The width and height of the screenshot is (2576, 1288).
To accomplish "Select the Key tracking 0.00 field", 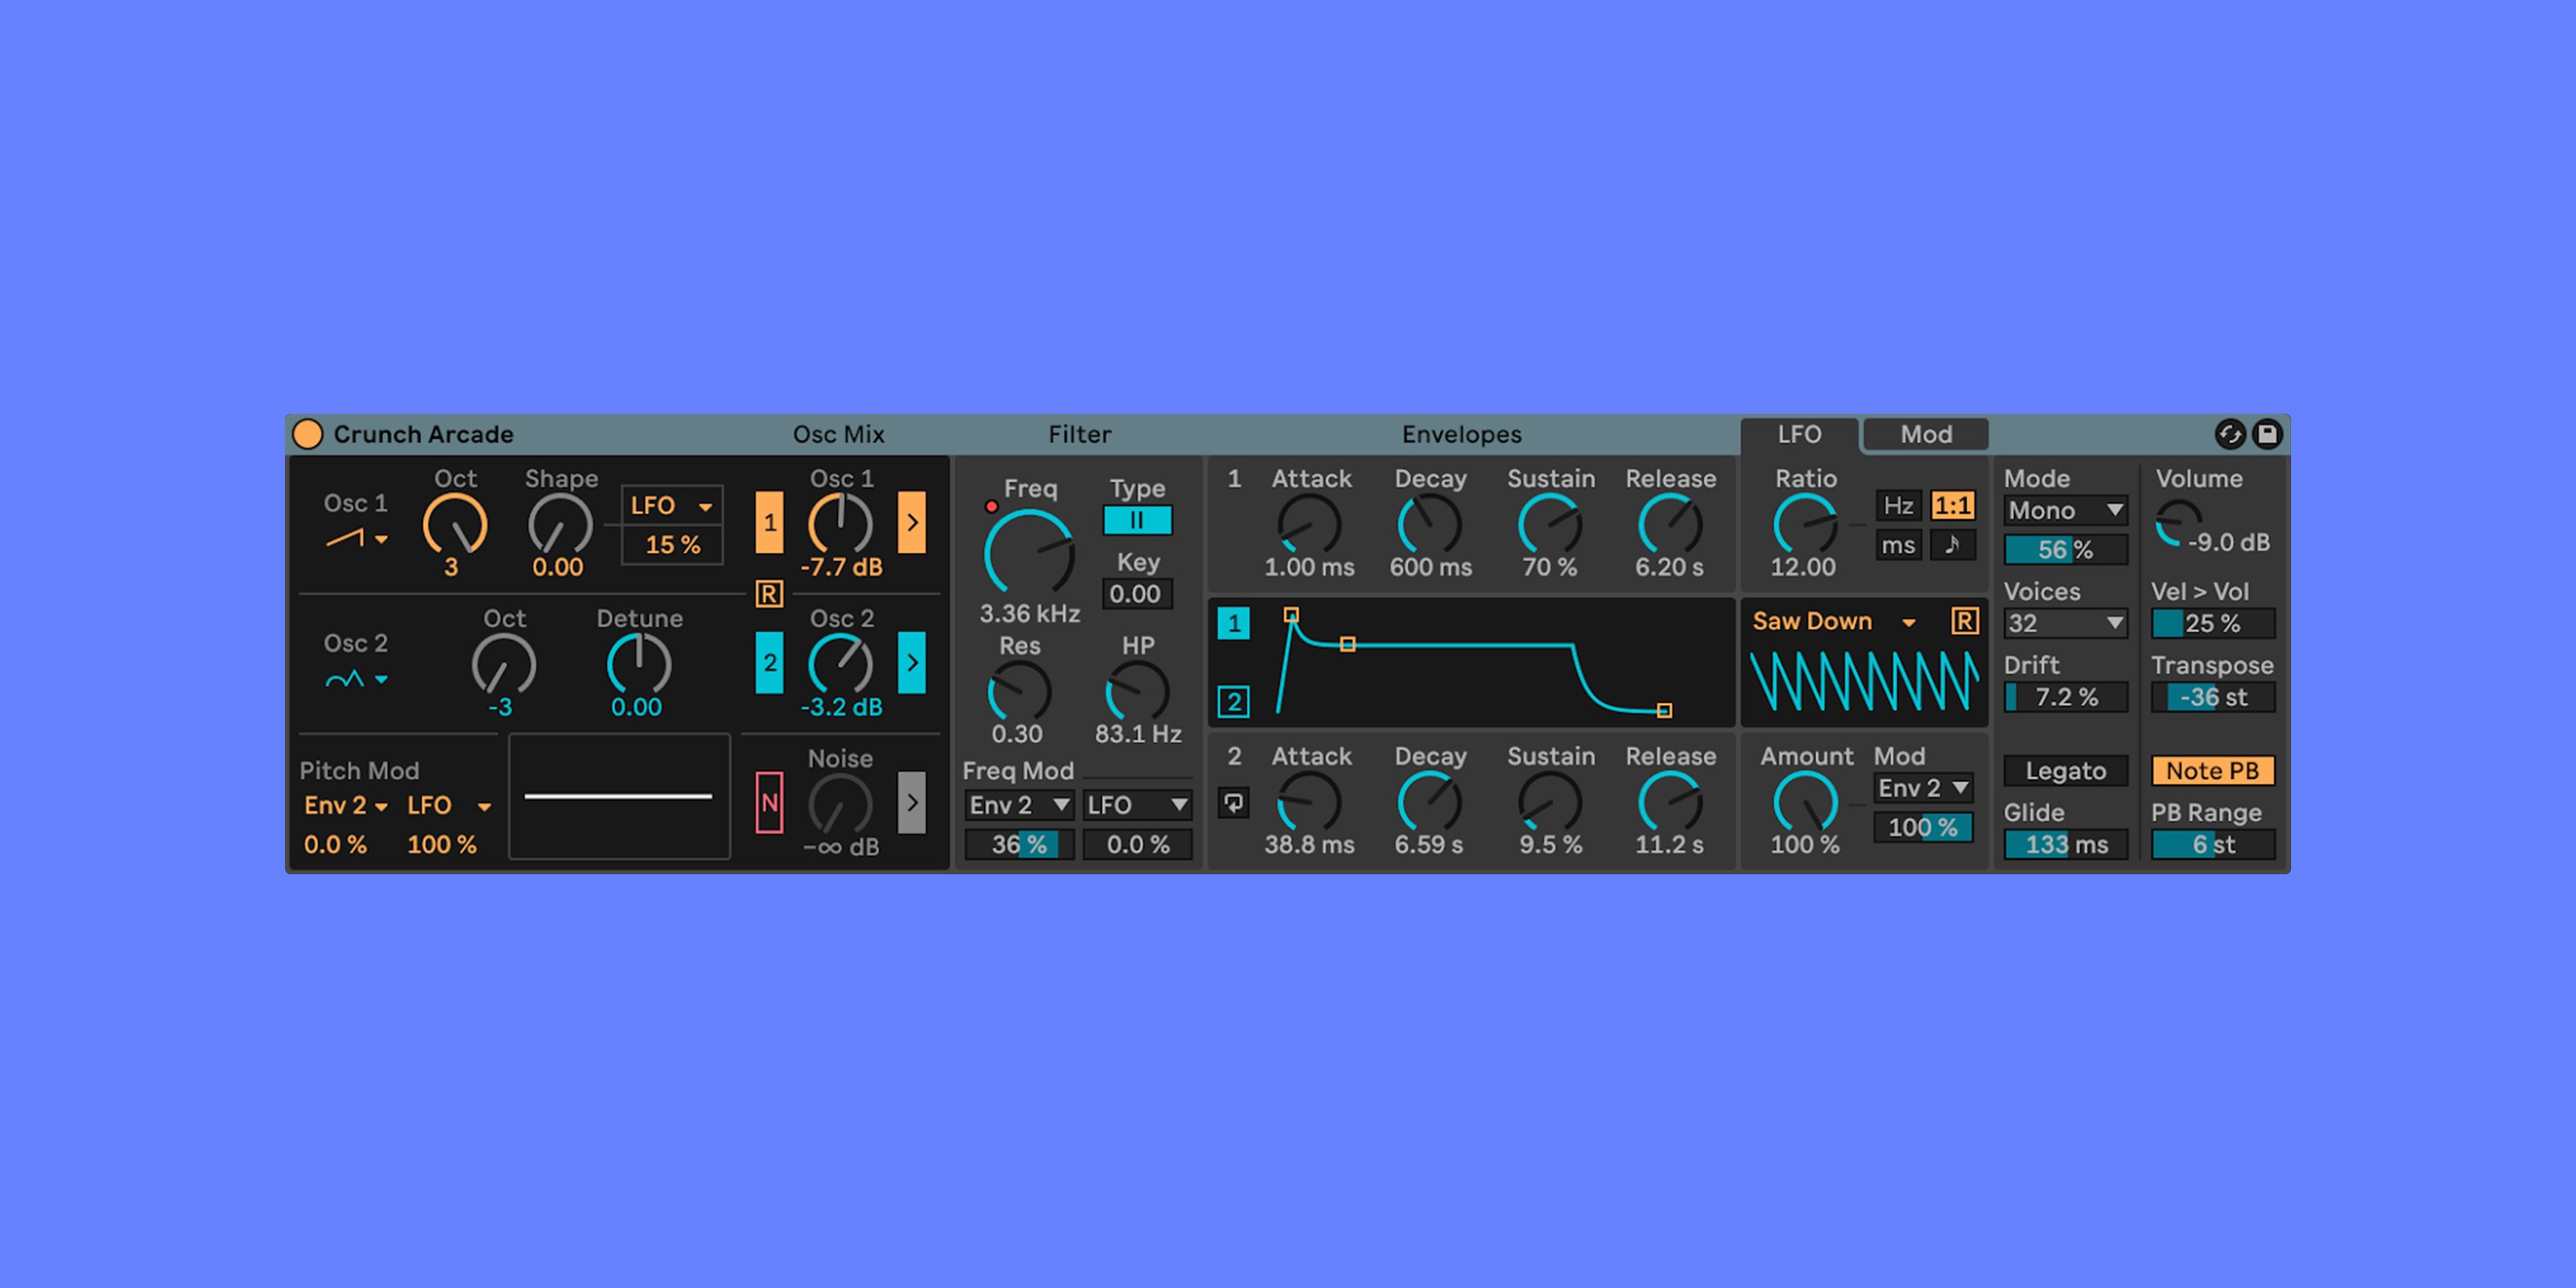I will [x=1136, y=594].
